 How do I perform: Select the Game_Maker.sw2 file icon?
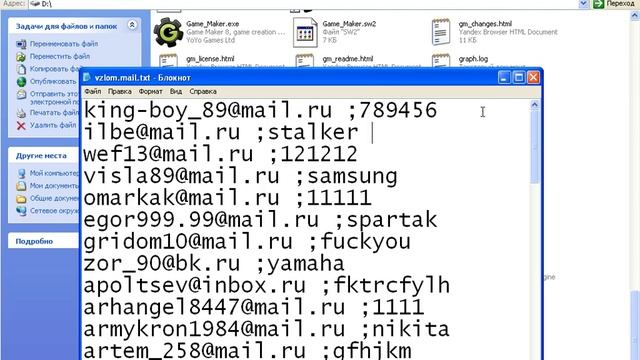tap(304, 33)
